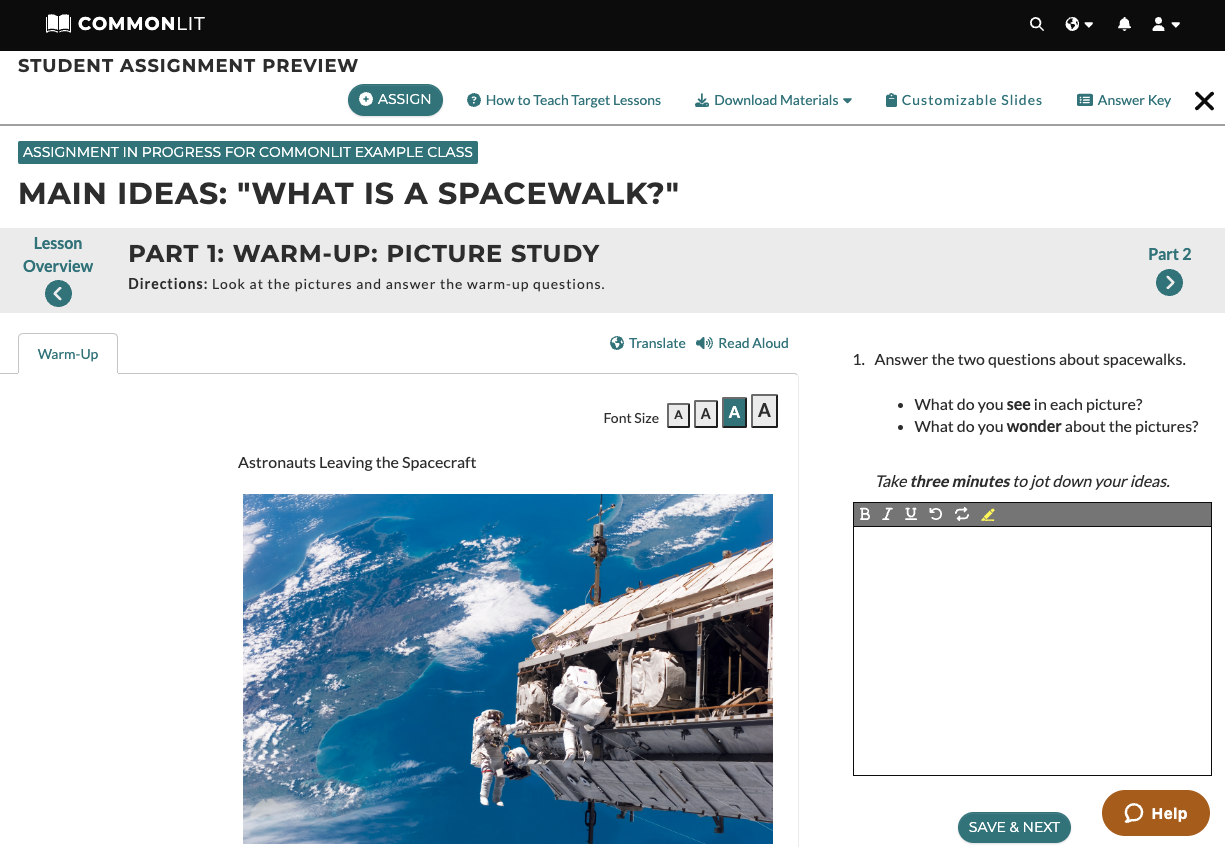Expand the user account menu
1225x847 pixels.
[1166, 24]
